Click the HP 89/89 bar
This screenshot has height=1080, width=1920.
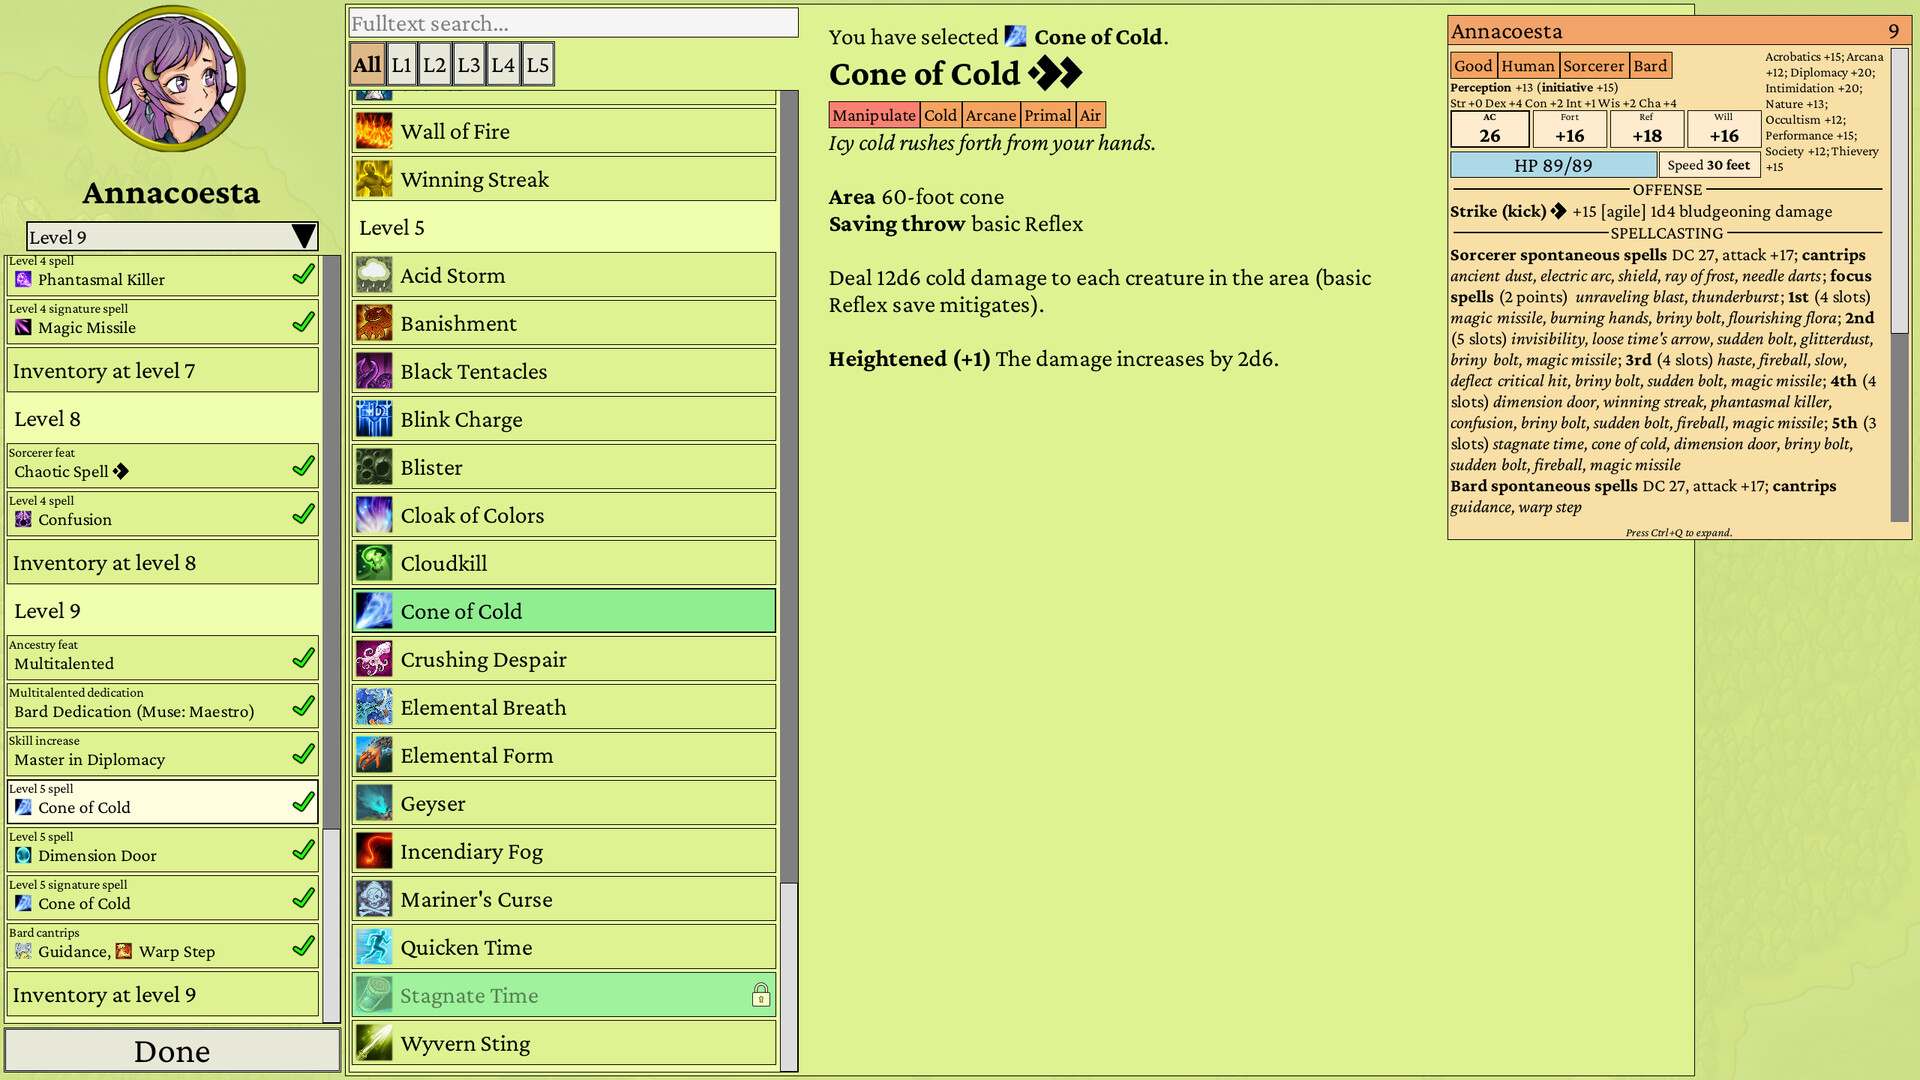tap(1554, 164)
